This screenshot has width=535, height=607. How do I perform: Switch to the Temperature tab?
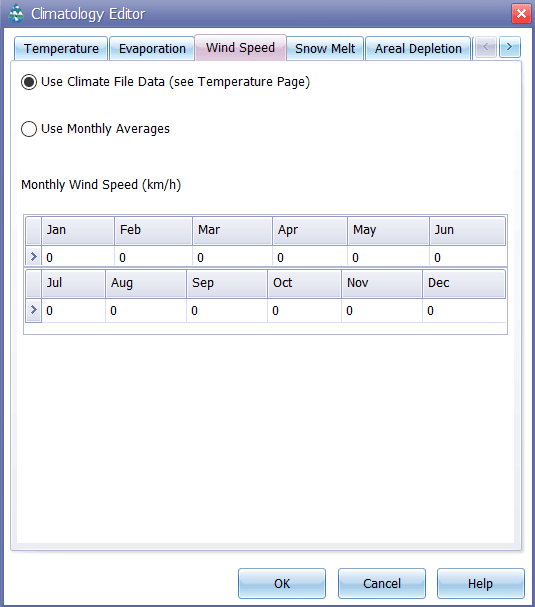(61, 48)
